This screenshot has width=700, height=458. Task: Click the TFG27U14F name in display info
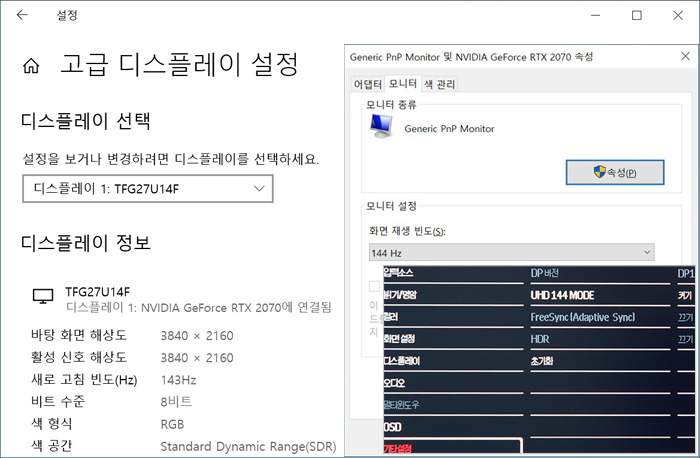coord(97,292)
